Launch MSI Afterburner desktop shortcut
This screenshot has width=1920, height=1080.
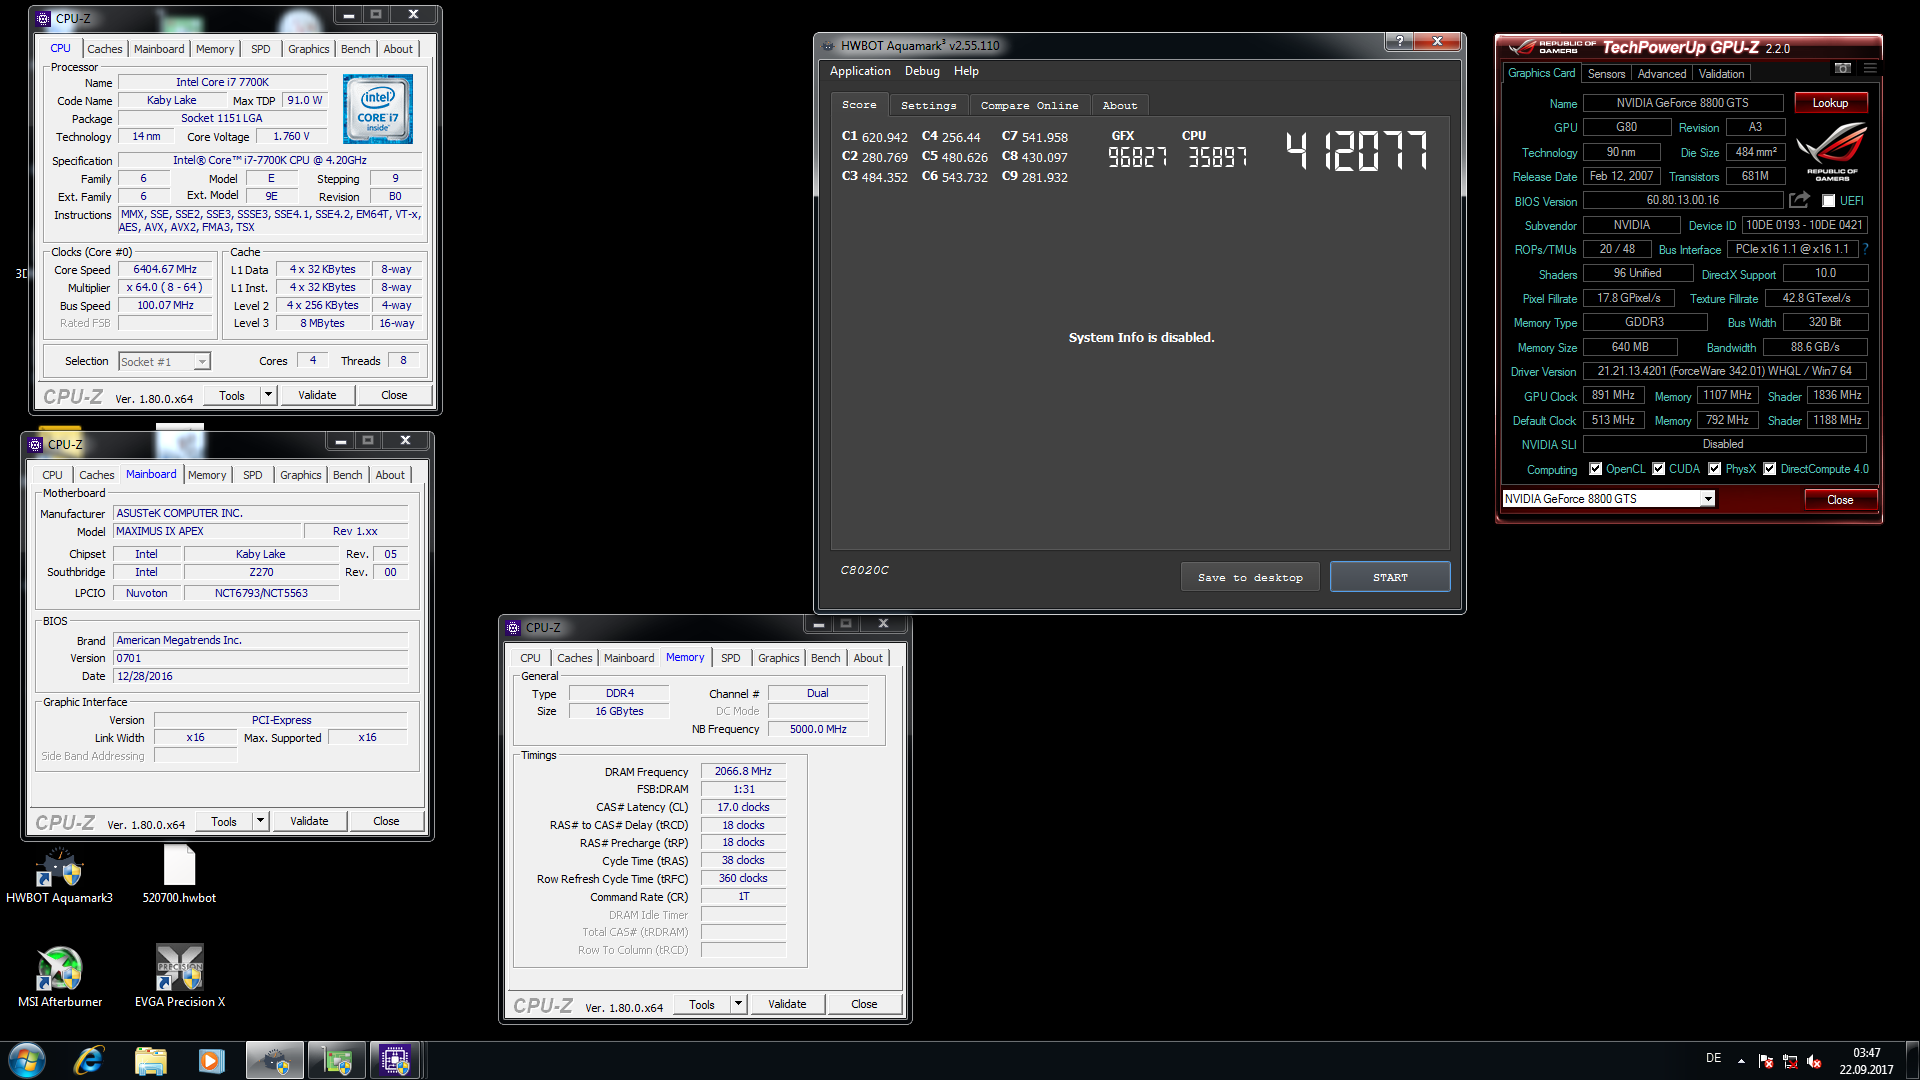(x=60, y=978)
